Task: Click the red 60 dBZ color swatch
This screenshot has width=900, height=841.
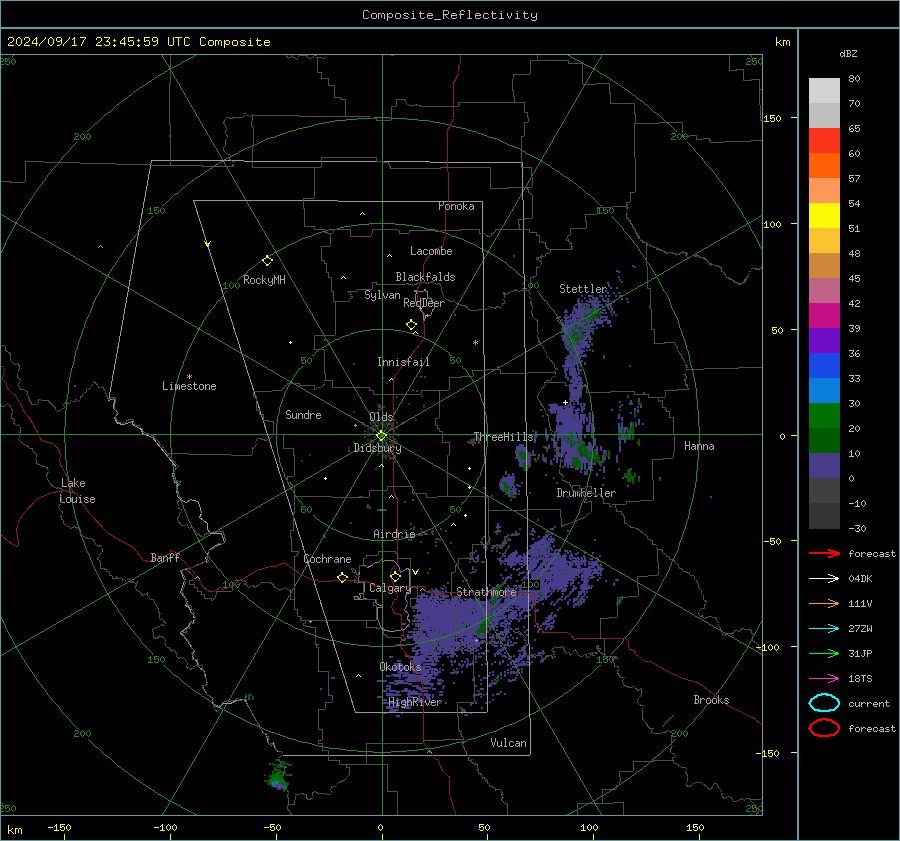Action: (824, 141)
